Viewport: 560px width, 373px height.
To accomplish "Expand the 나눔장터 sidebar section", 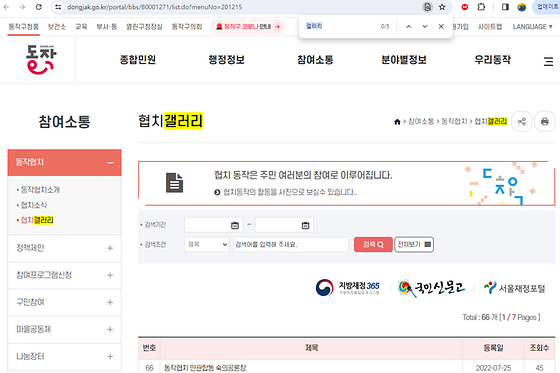I will tap(110, 357).
